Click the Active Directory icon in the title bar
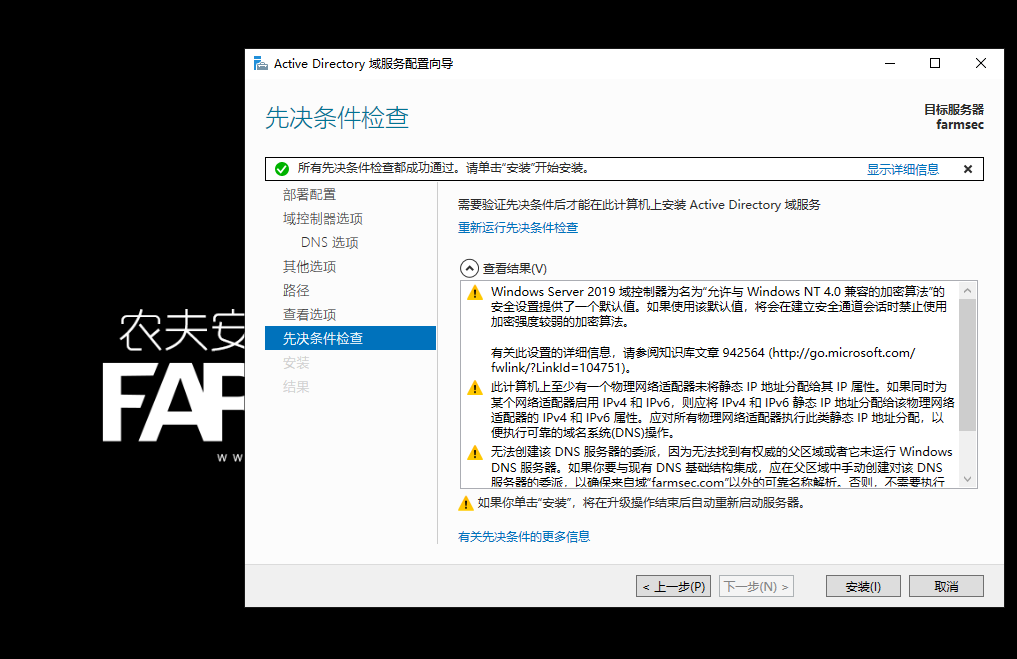Screen dimensions: 1017x659 259,62
